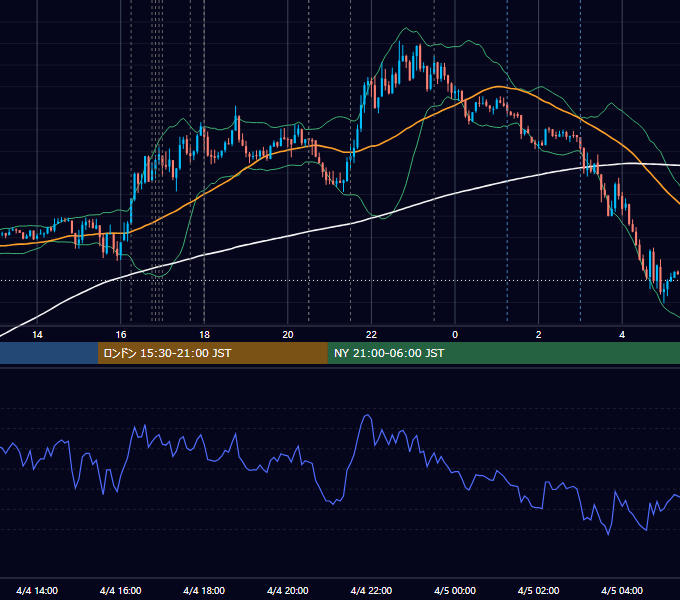Screen dimensions: 680x600
Task: Click the 2 hour axis label
Action: click(538, 335)
